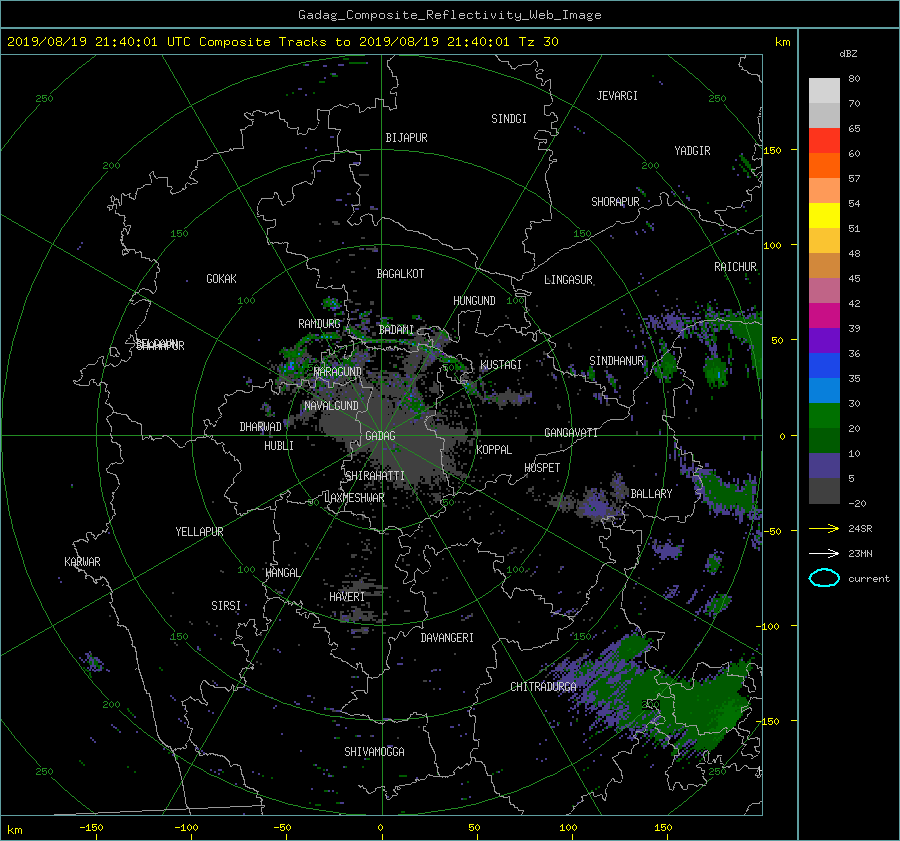The width and height of the screenshot is (900, 841).
Task: Select the DHARWAD city label
Action: pos(260,427)
